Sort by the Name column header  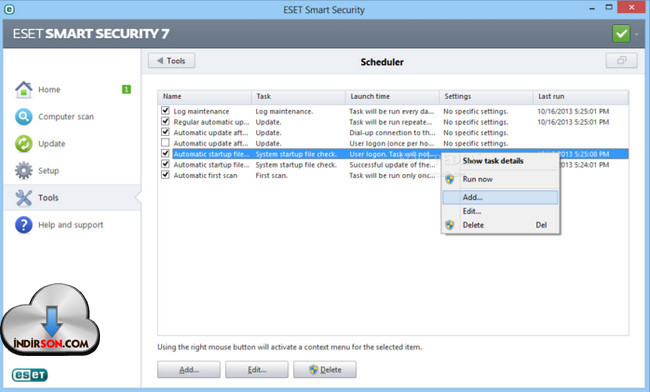[205, 97]
